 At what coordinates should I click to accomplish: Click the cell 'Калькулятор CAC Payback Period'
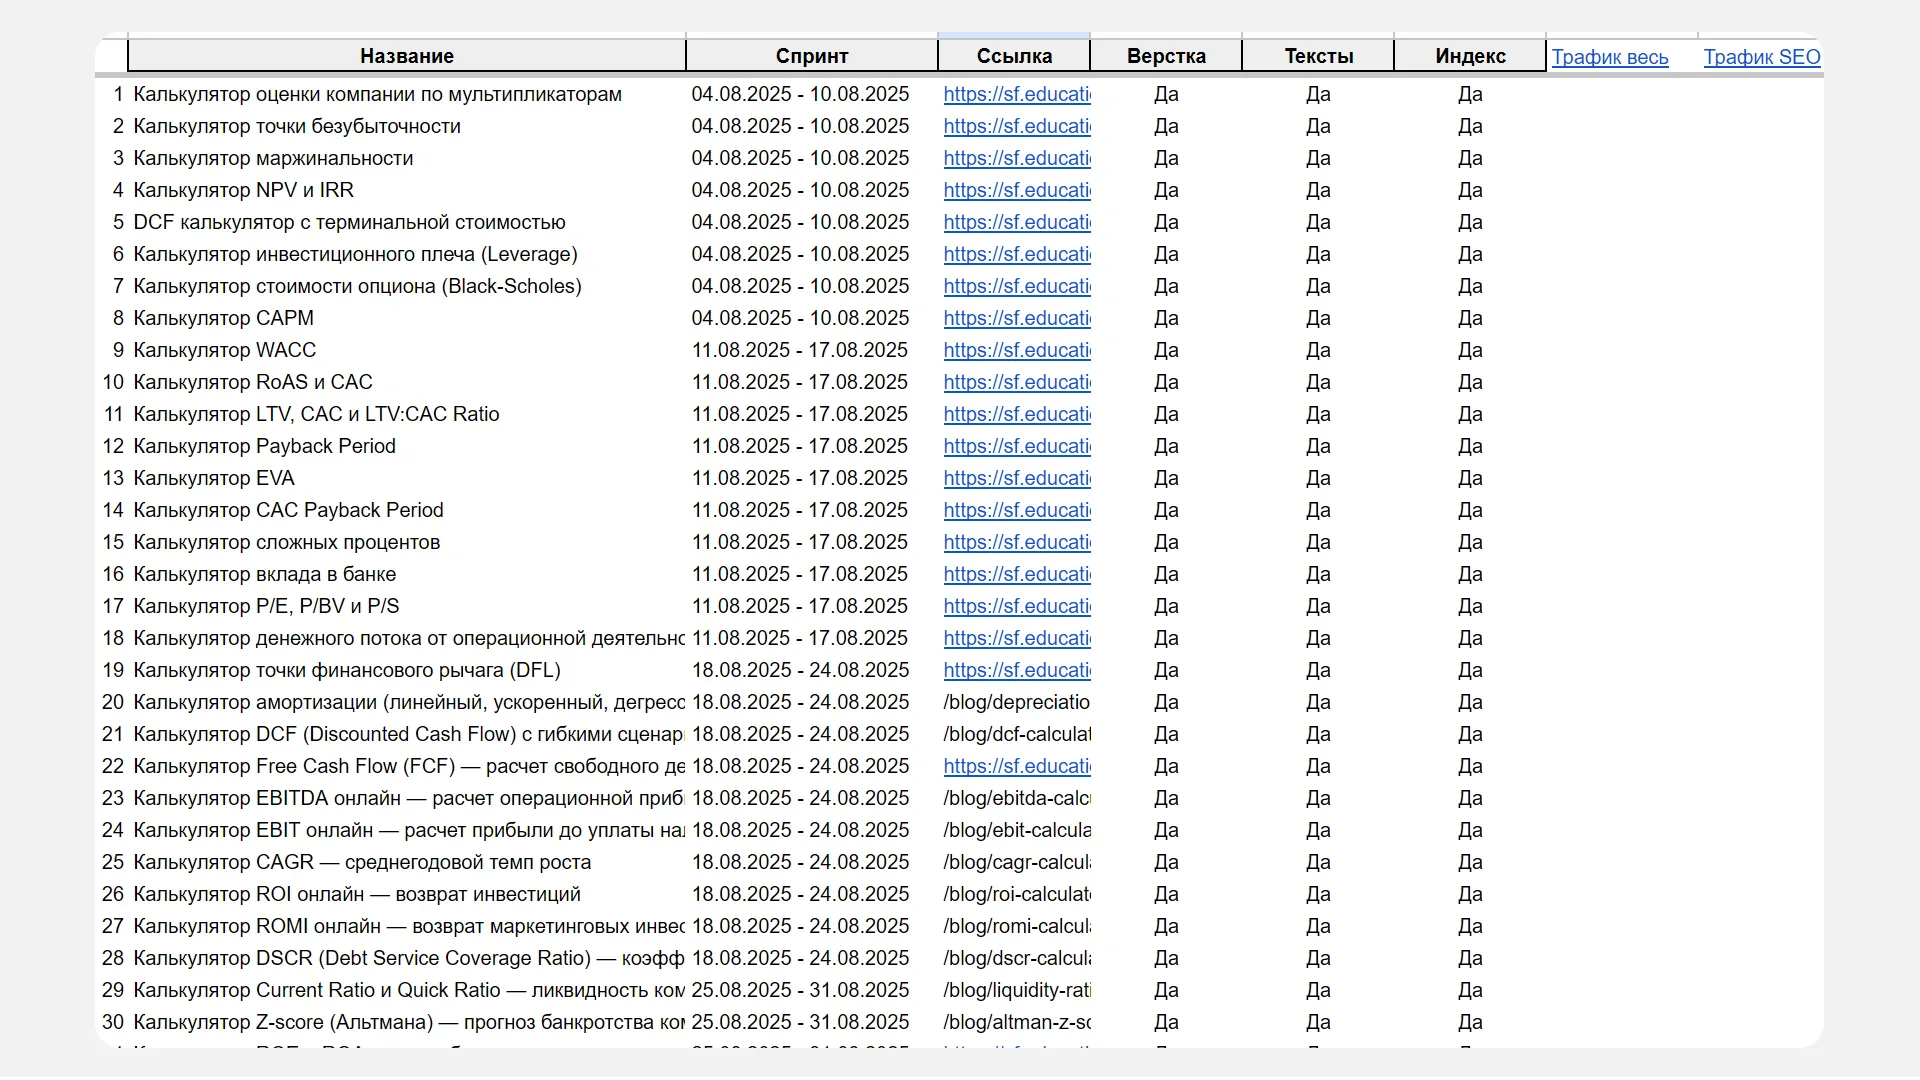pos(289,510)
